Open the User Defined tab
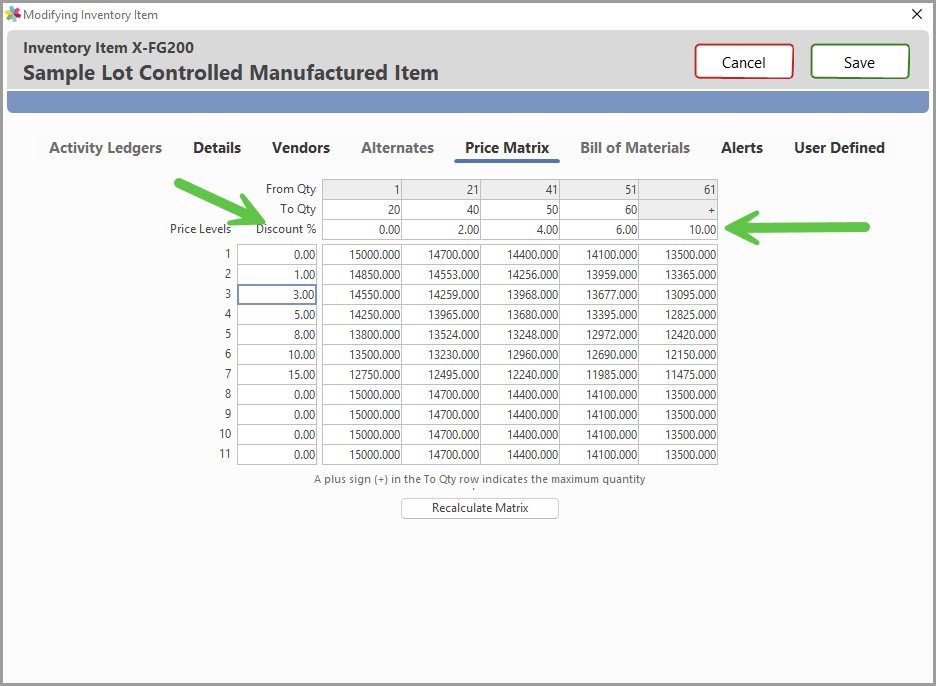 839,148
